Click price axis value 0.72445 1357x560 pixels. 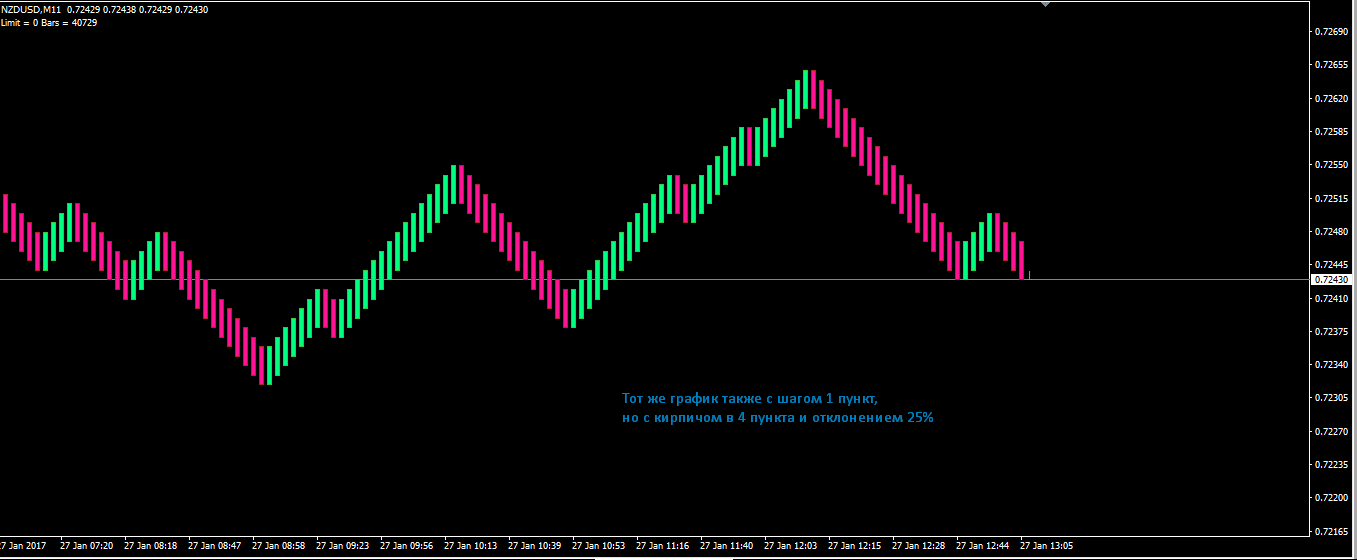pos(1331,265)
